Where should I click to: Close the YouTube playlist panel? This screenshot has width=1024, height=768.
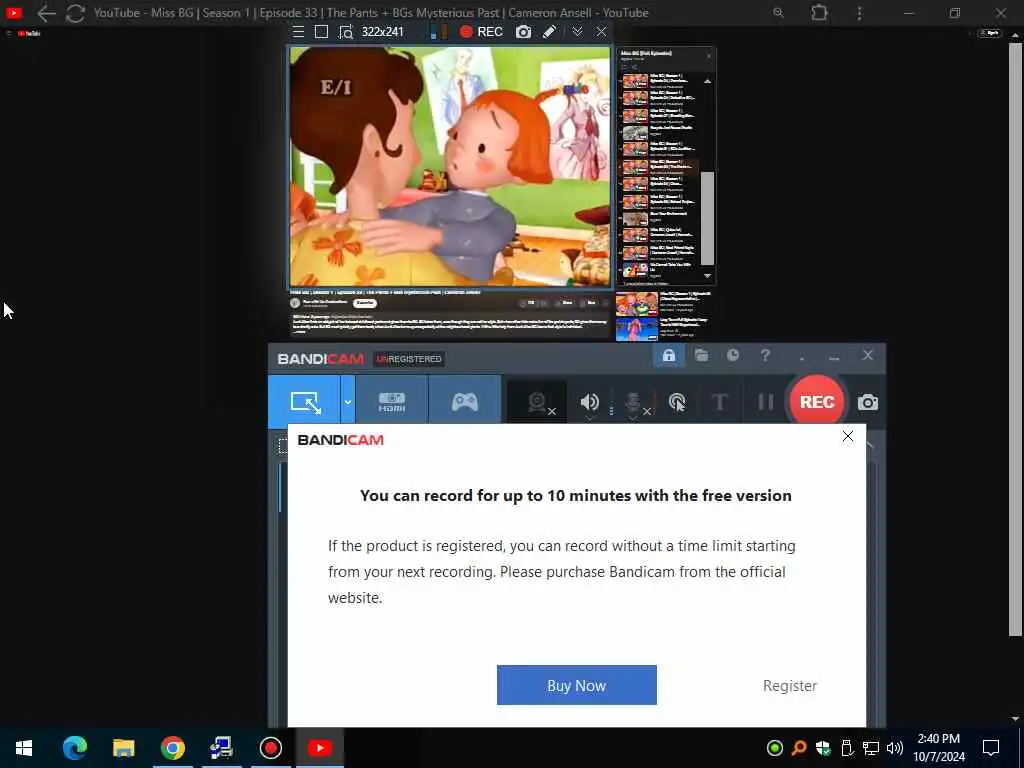pos(709,56)
